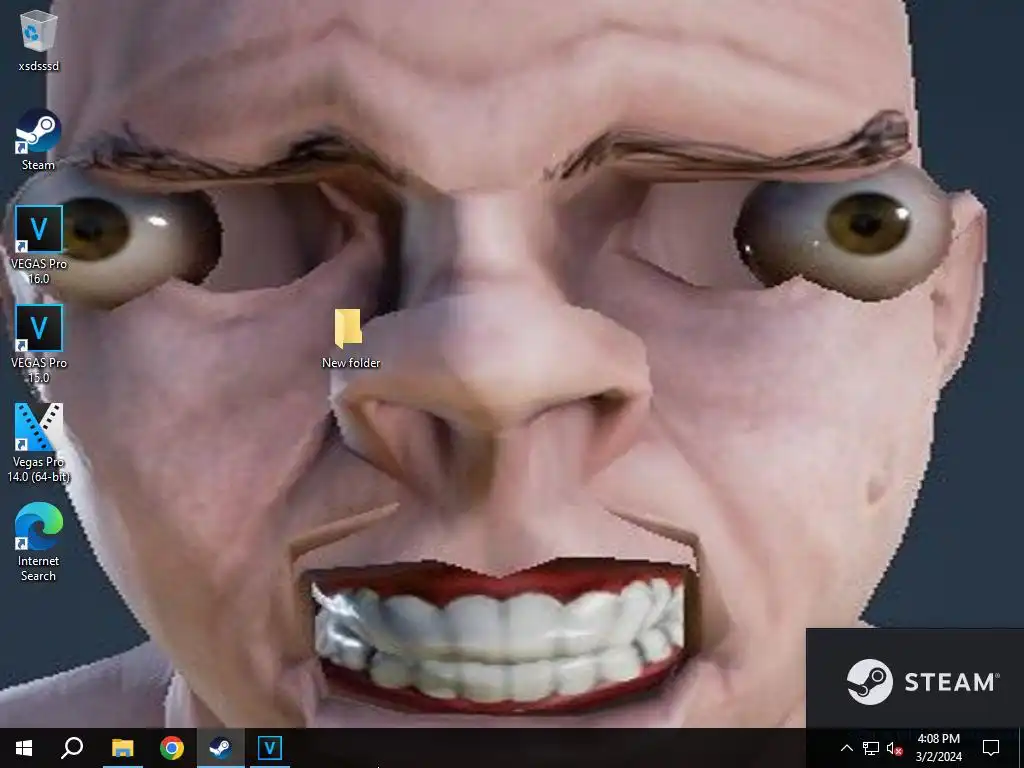This screenshot has width=1024, height=768.
Task: Select the VEGAS Pro 15.0 desktop shortcut
Action: pos(39,344)
